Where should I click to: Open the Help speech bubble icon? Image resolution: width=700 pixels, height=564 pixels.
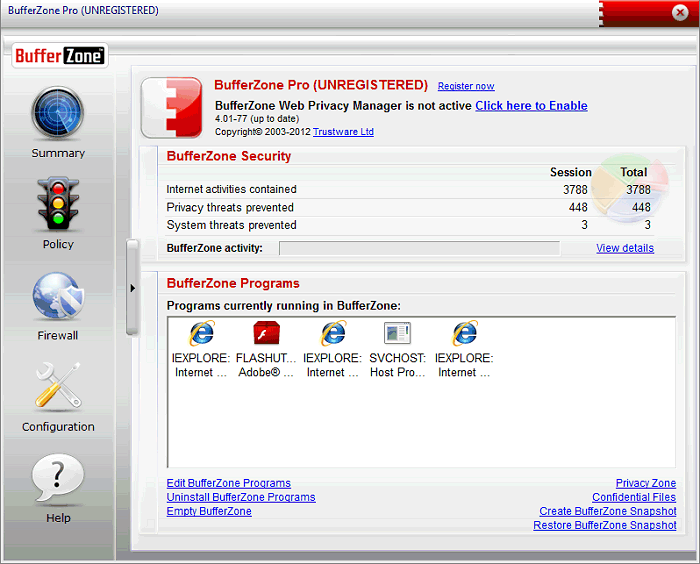tap(58, 478)
